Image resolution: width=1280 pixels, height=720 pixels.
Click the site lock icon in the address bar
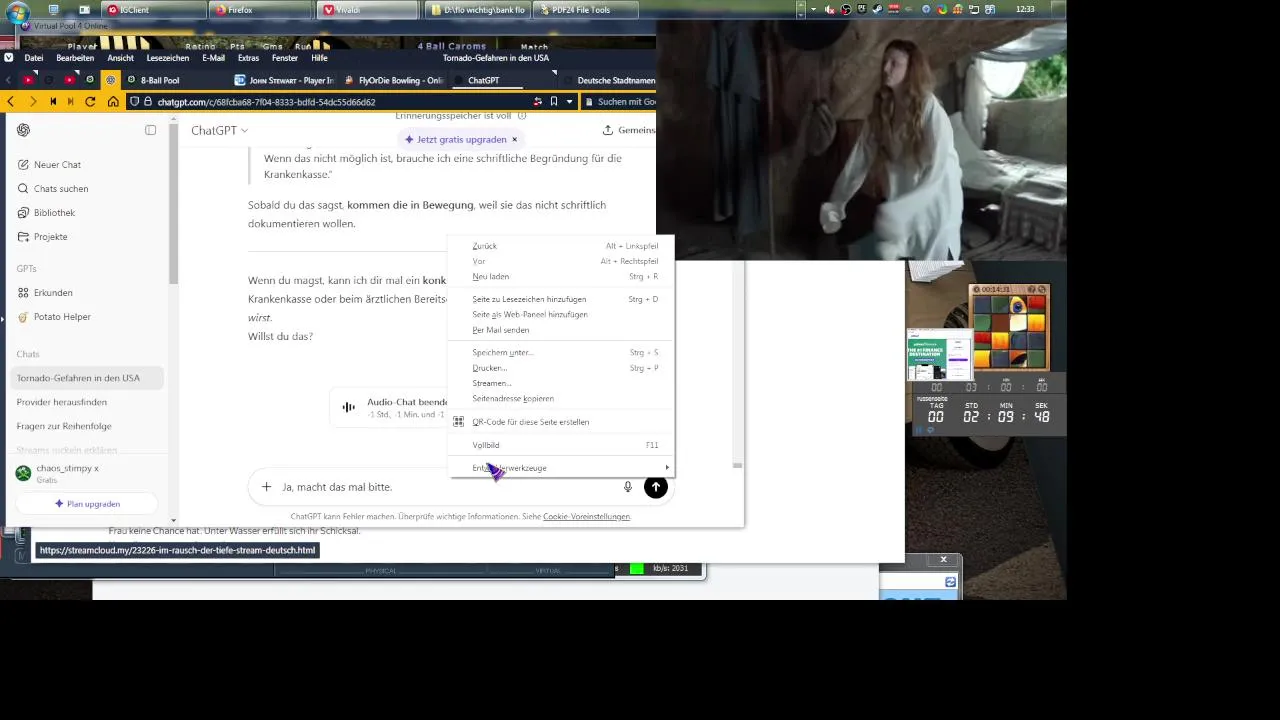pos(148,102)
